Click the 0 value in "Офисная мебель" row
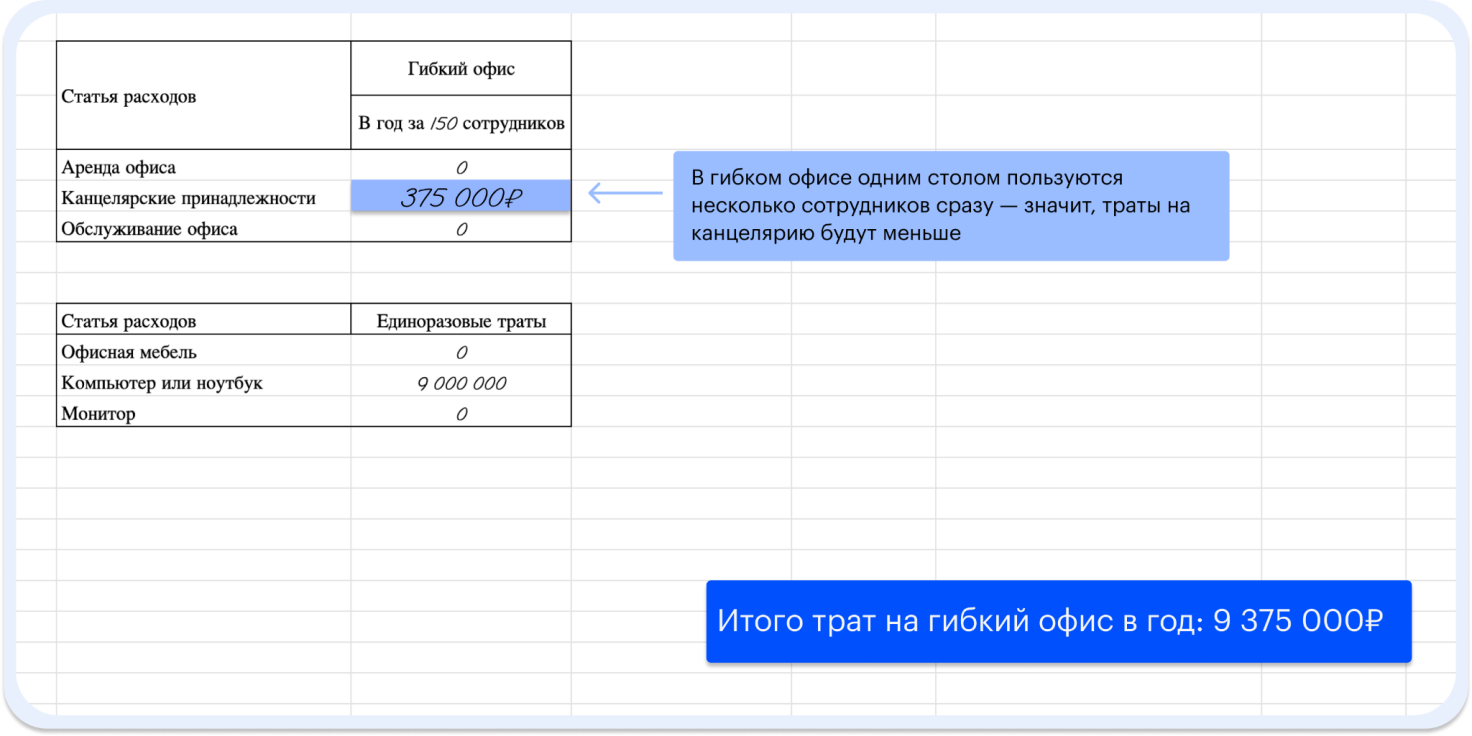Screen dimensions: 1472x736 [461, 352]
